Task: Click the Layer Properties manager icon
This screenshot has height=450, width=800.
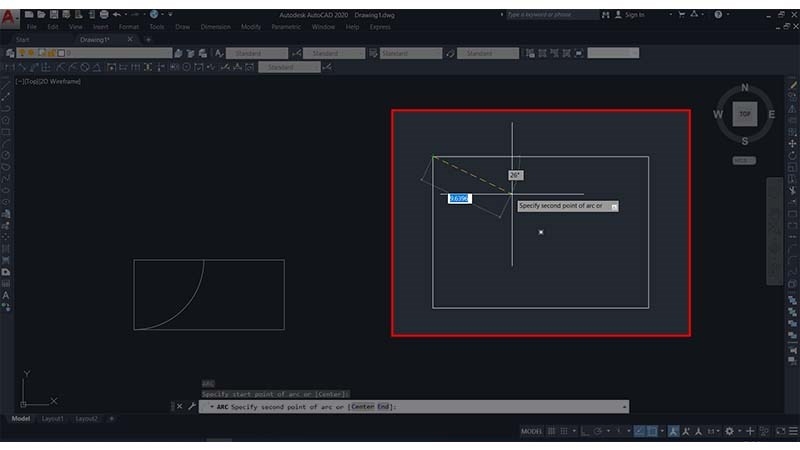Action: click(x=10, y=53)
